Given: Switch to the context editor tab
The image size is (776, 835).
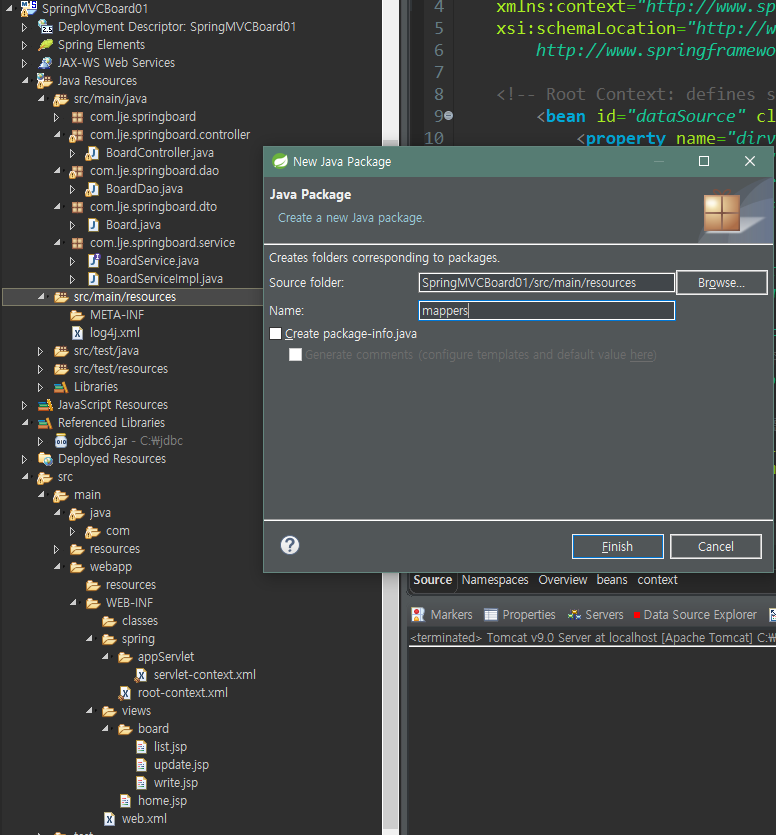Looking at the screenshot, I should 657,580.
